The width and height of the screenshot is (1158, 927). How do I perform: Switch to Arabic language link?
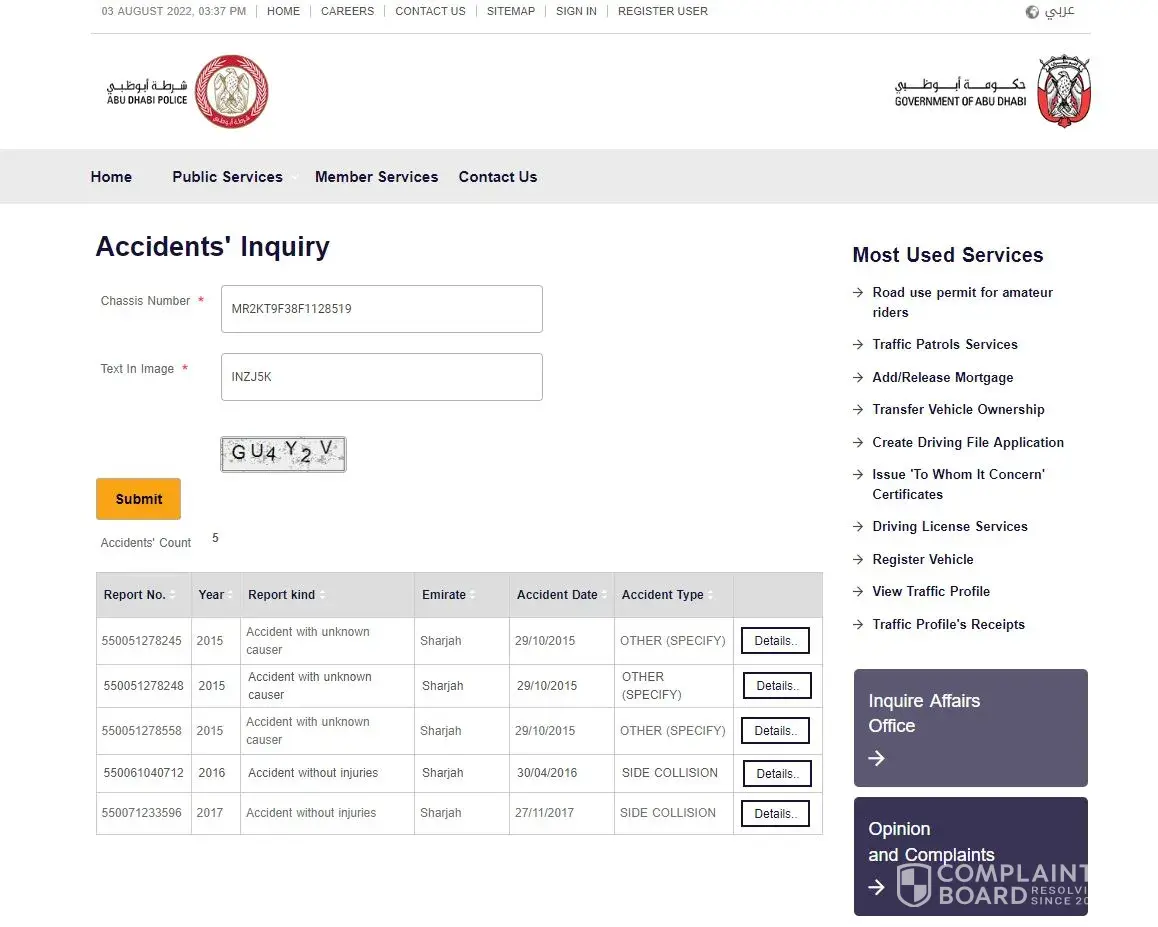point(1060,11)
